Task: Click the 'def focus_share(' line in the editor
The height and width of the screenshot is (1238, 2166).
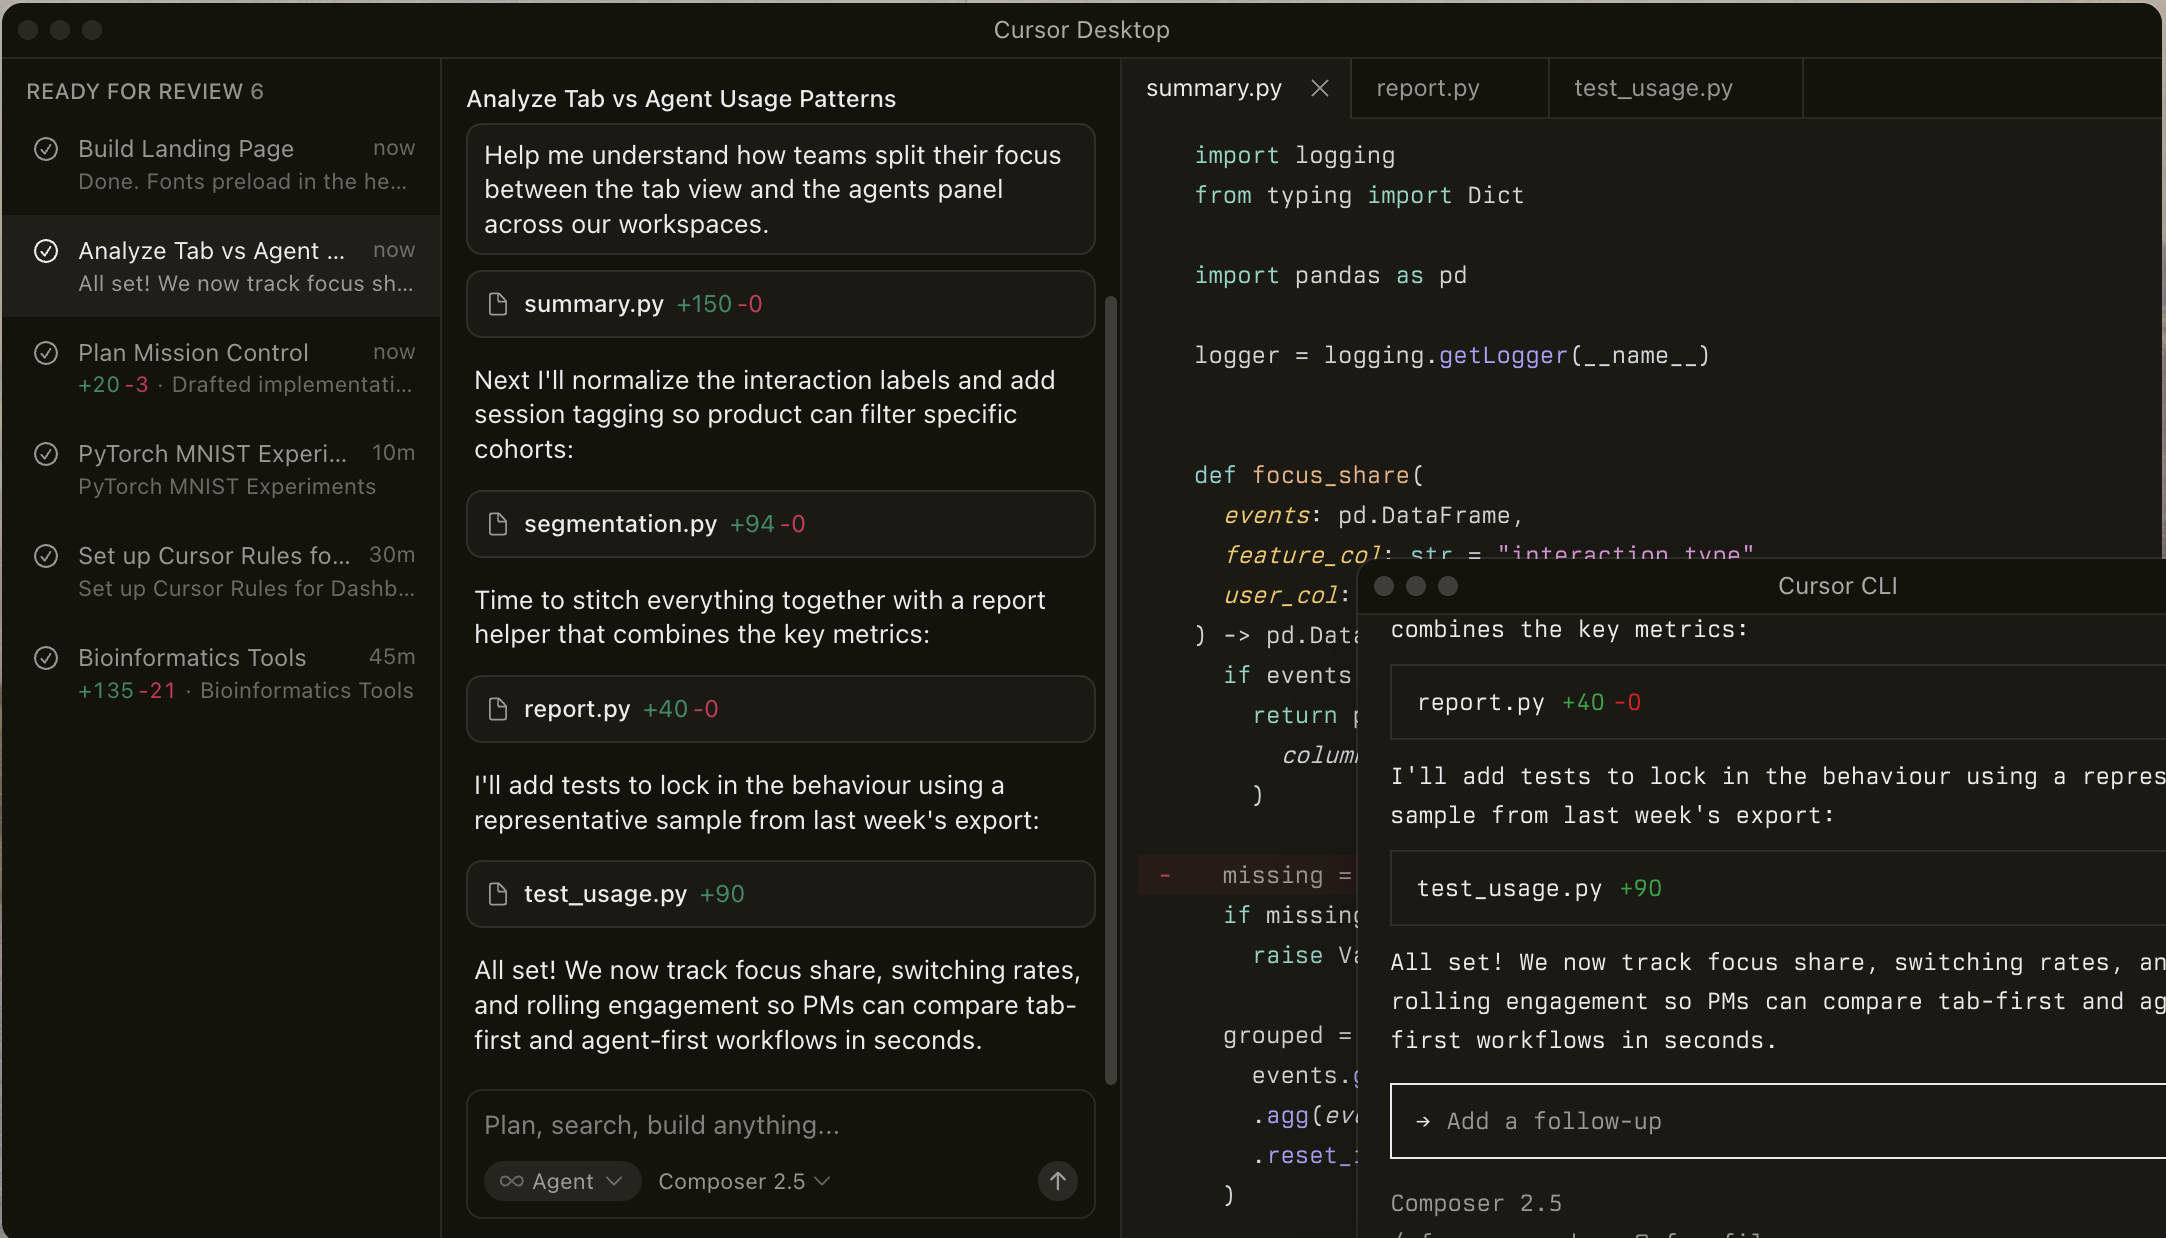Action: (1309, 475)
